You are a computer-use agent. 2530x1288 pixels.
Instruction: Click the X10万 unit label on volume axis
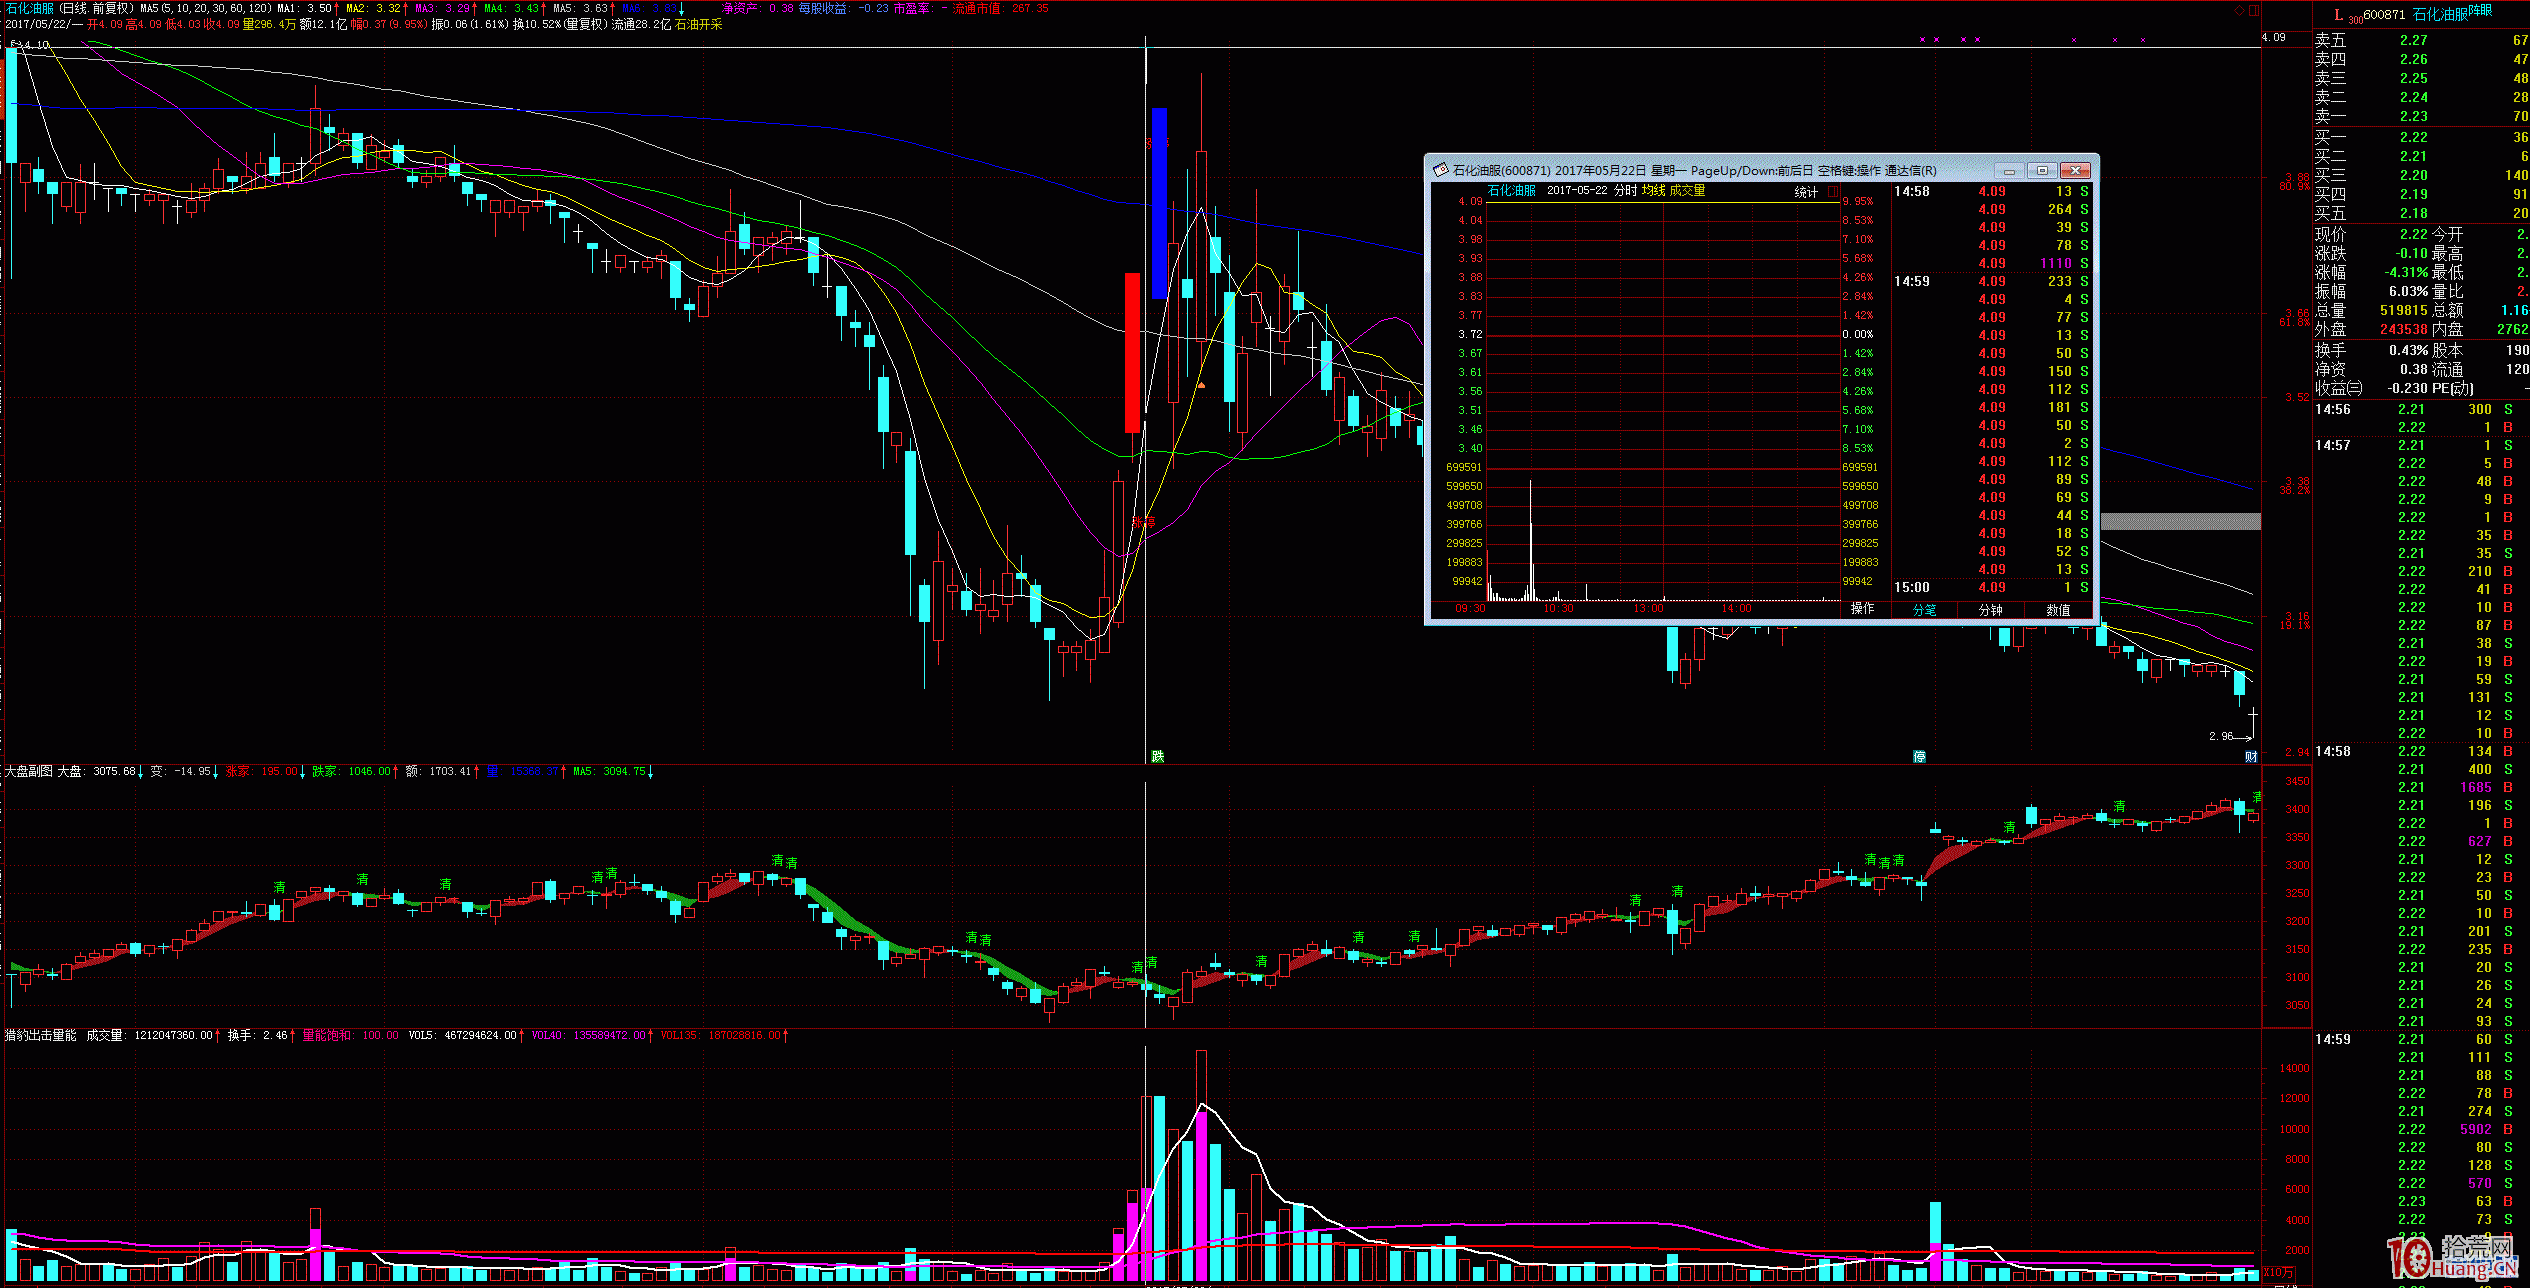click(x=2280, y=1272)
